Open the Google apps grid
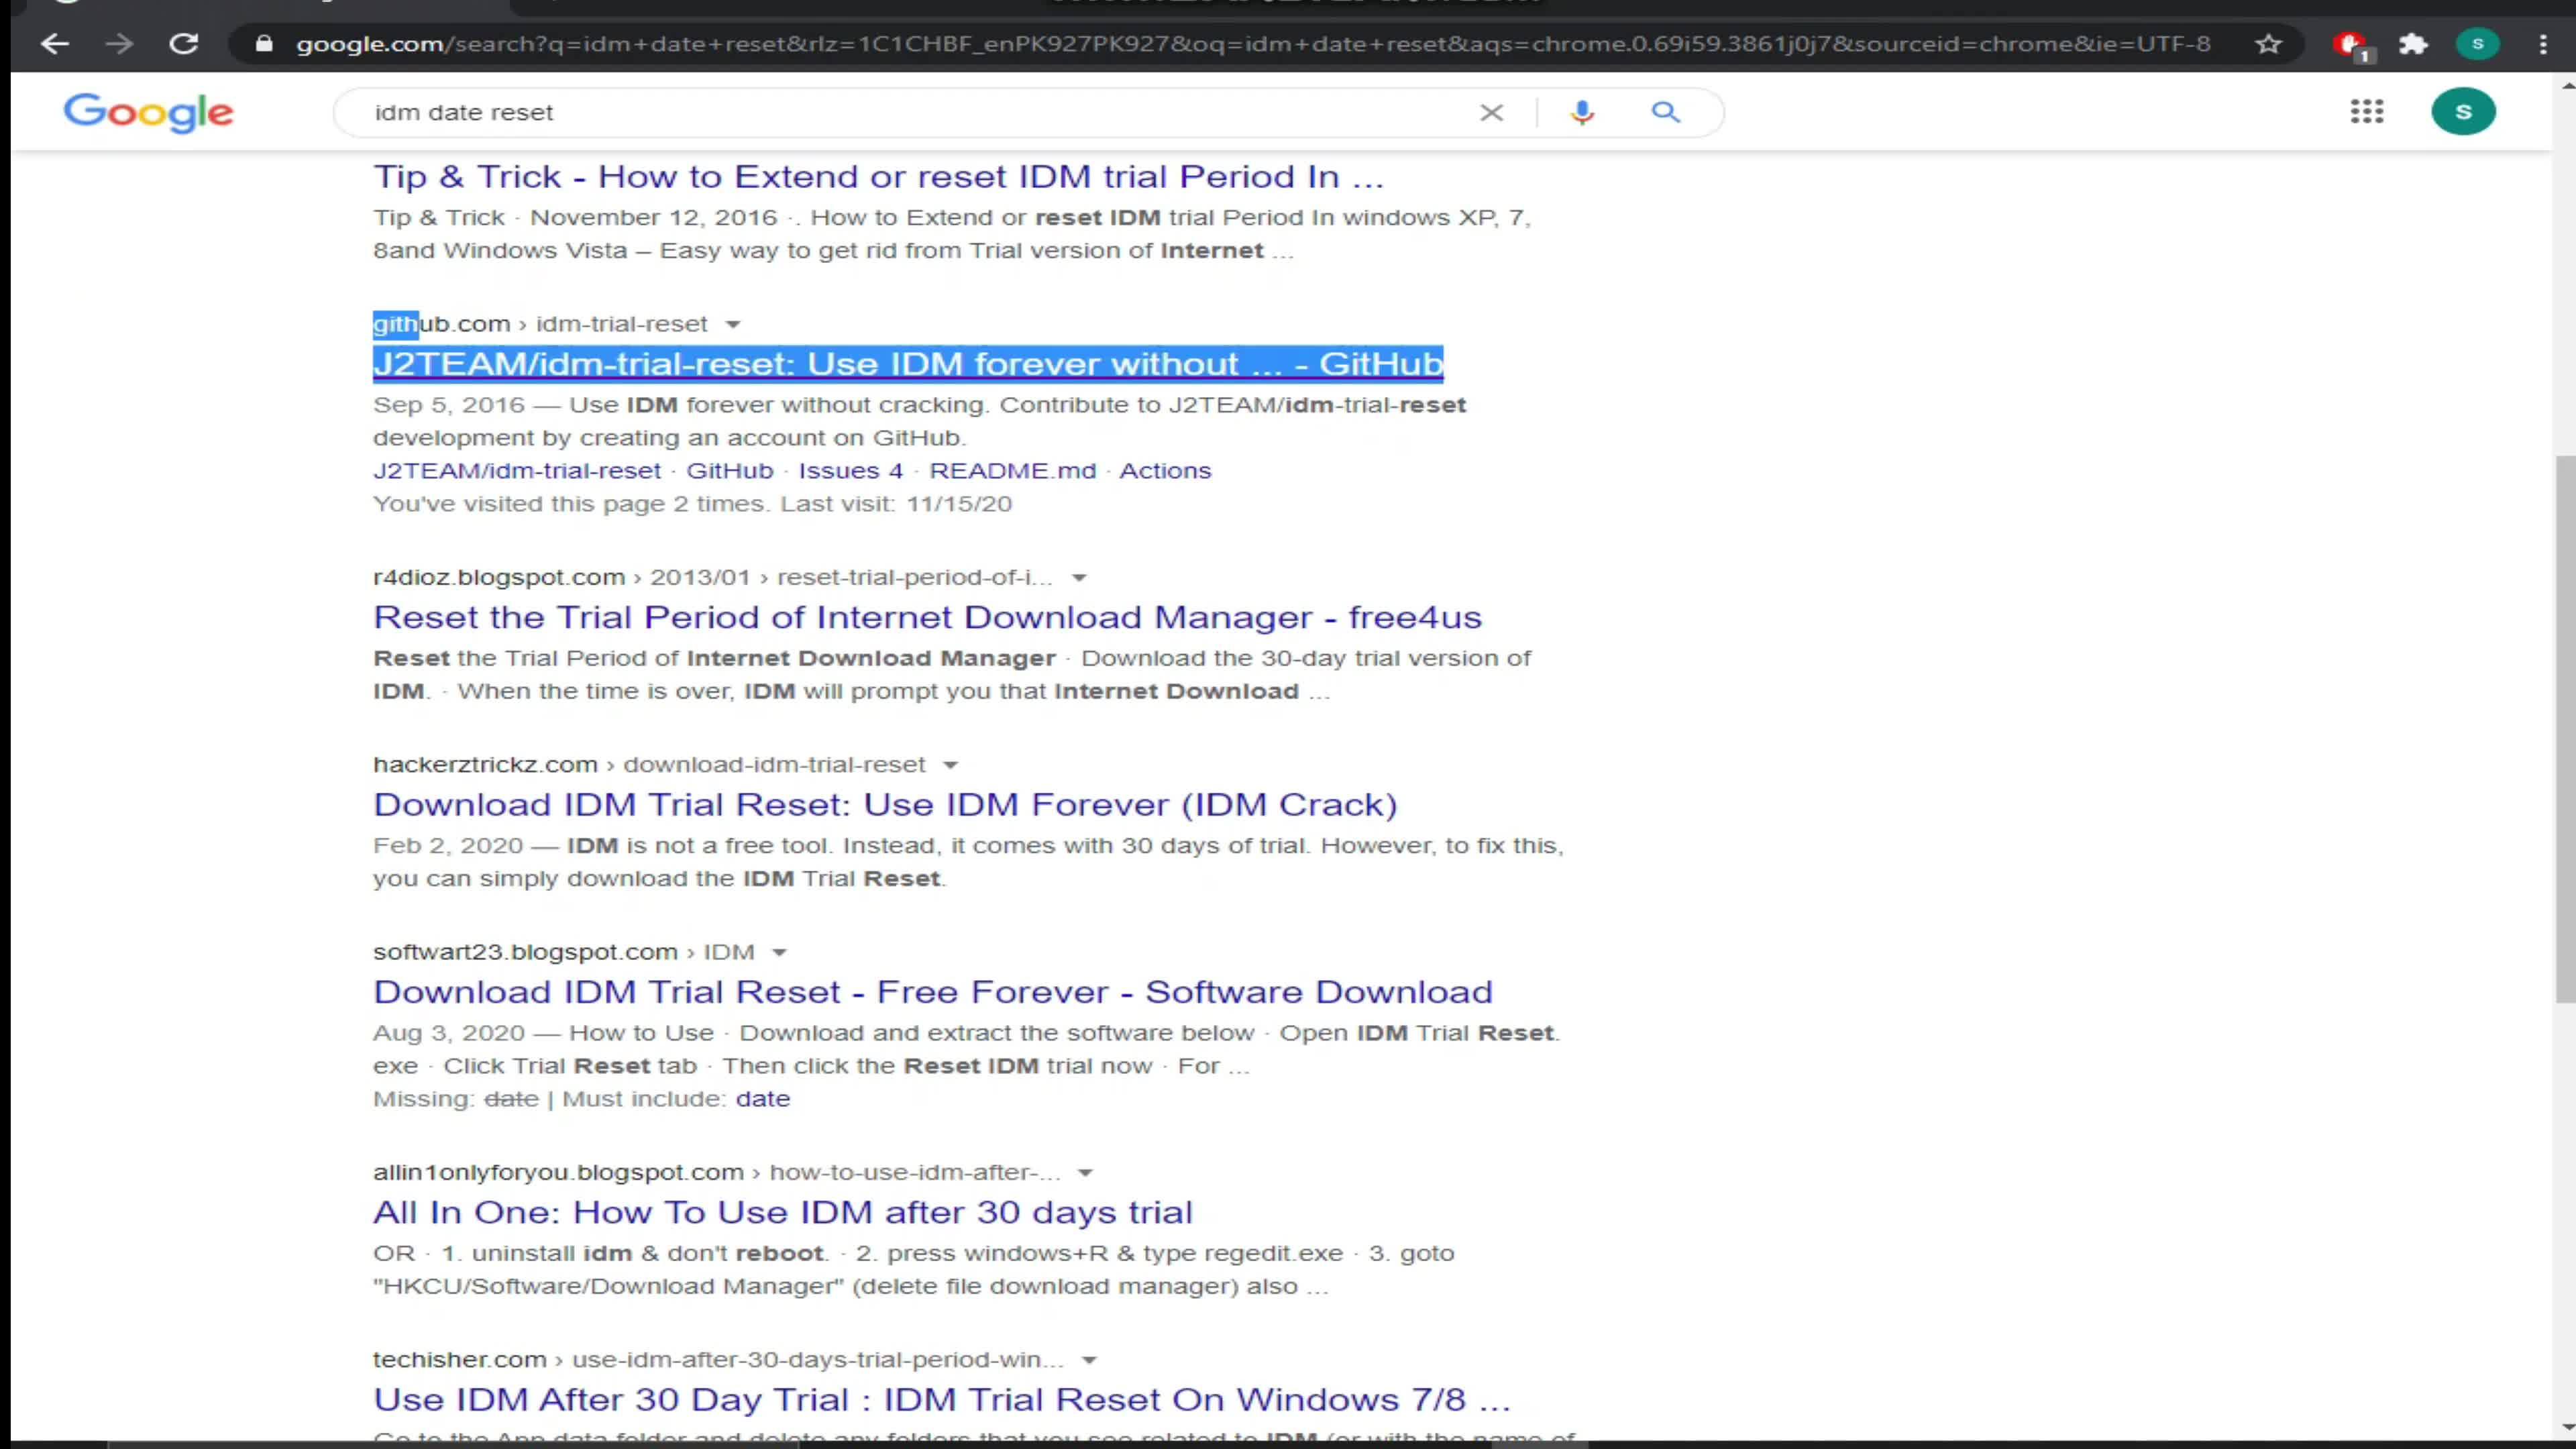Viewport: 2576px width, 1449px height. (2367, 111)
